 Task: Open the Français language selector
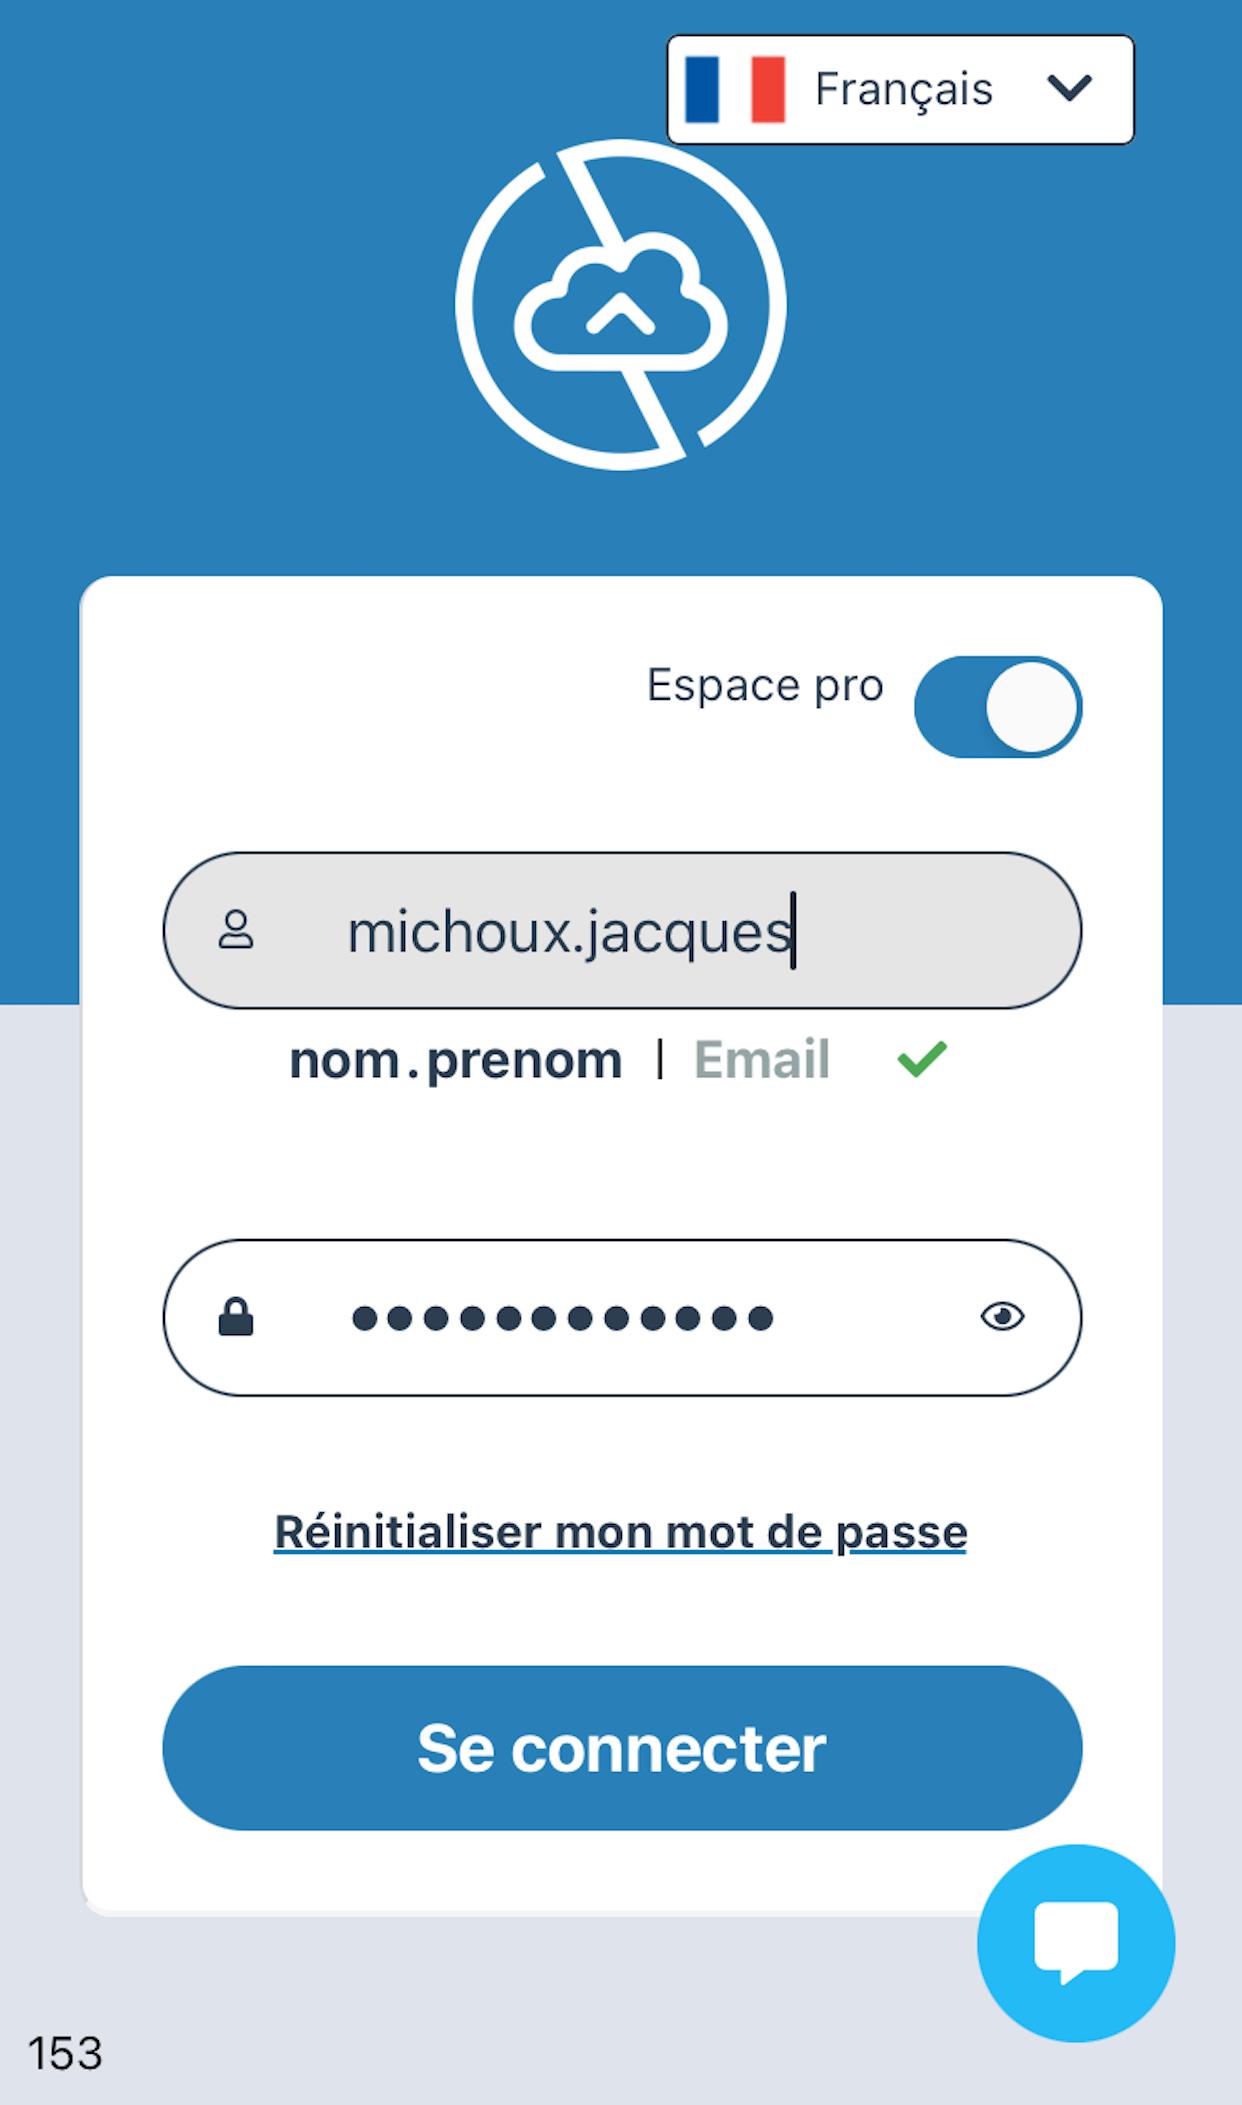[901, 90]
